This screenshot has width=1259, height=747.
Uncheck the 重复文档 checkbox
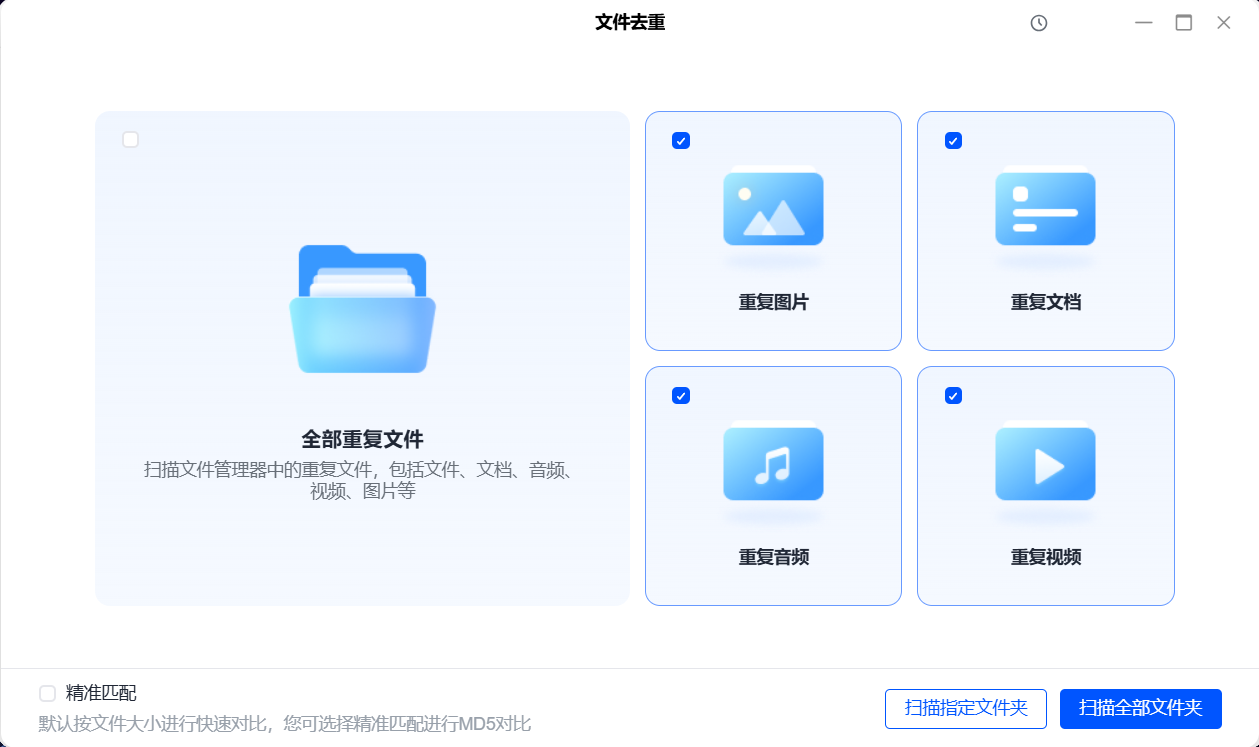coord(953,141)
